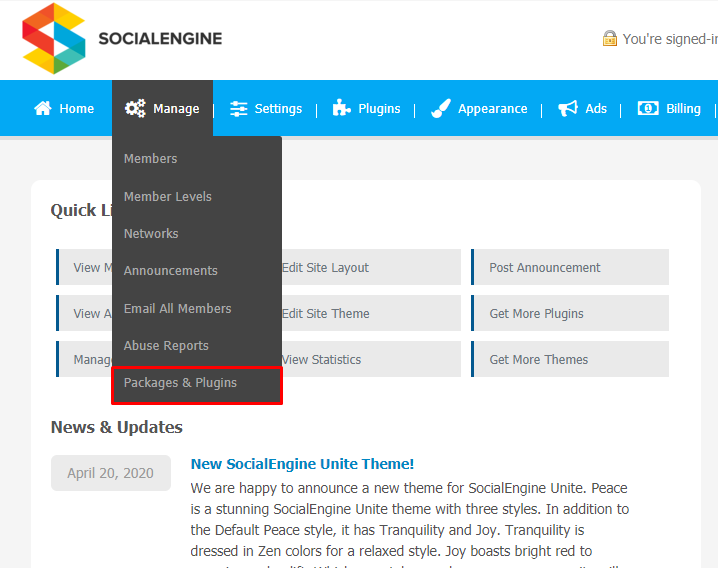Open the Billing menu
Screen dimensions: 718x568
click(x=669, y=109)
